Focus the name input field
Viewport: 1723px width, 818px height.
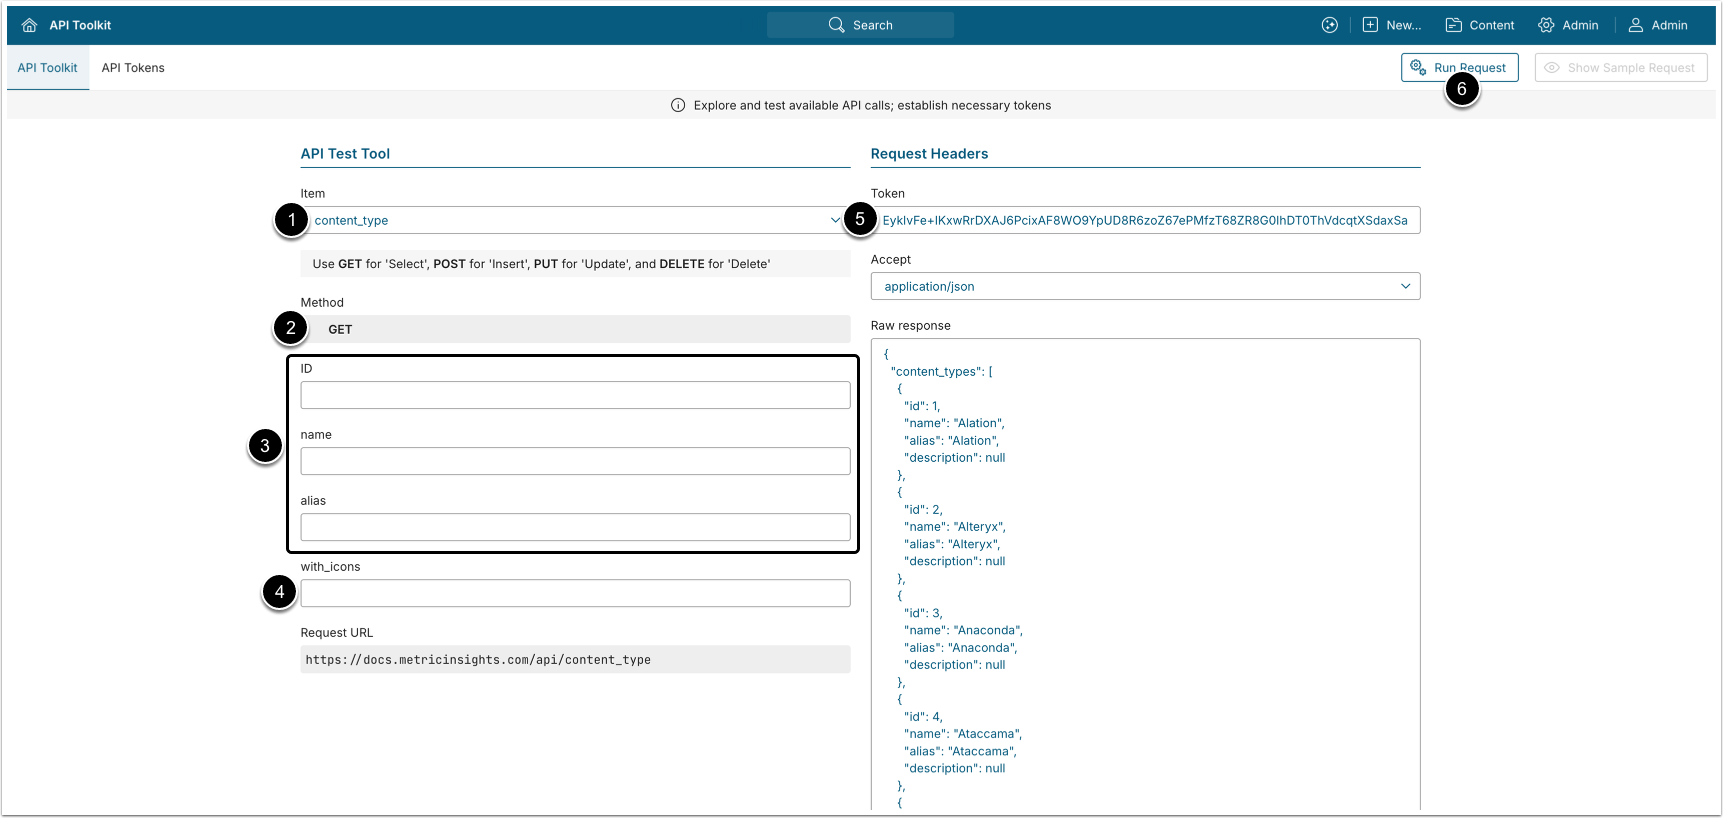tap(575, 461)
